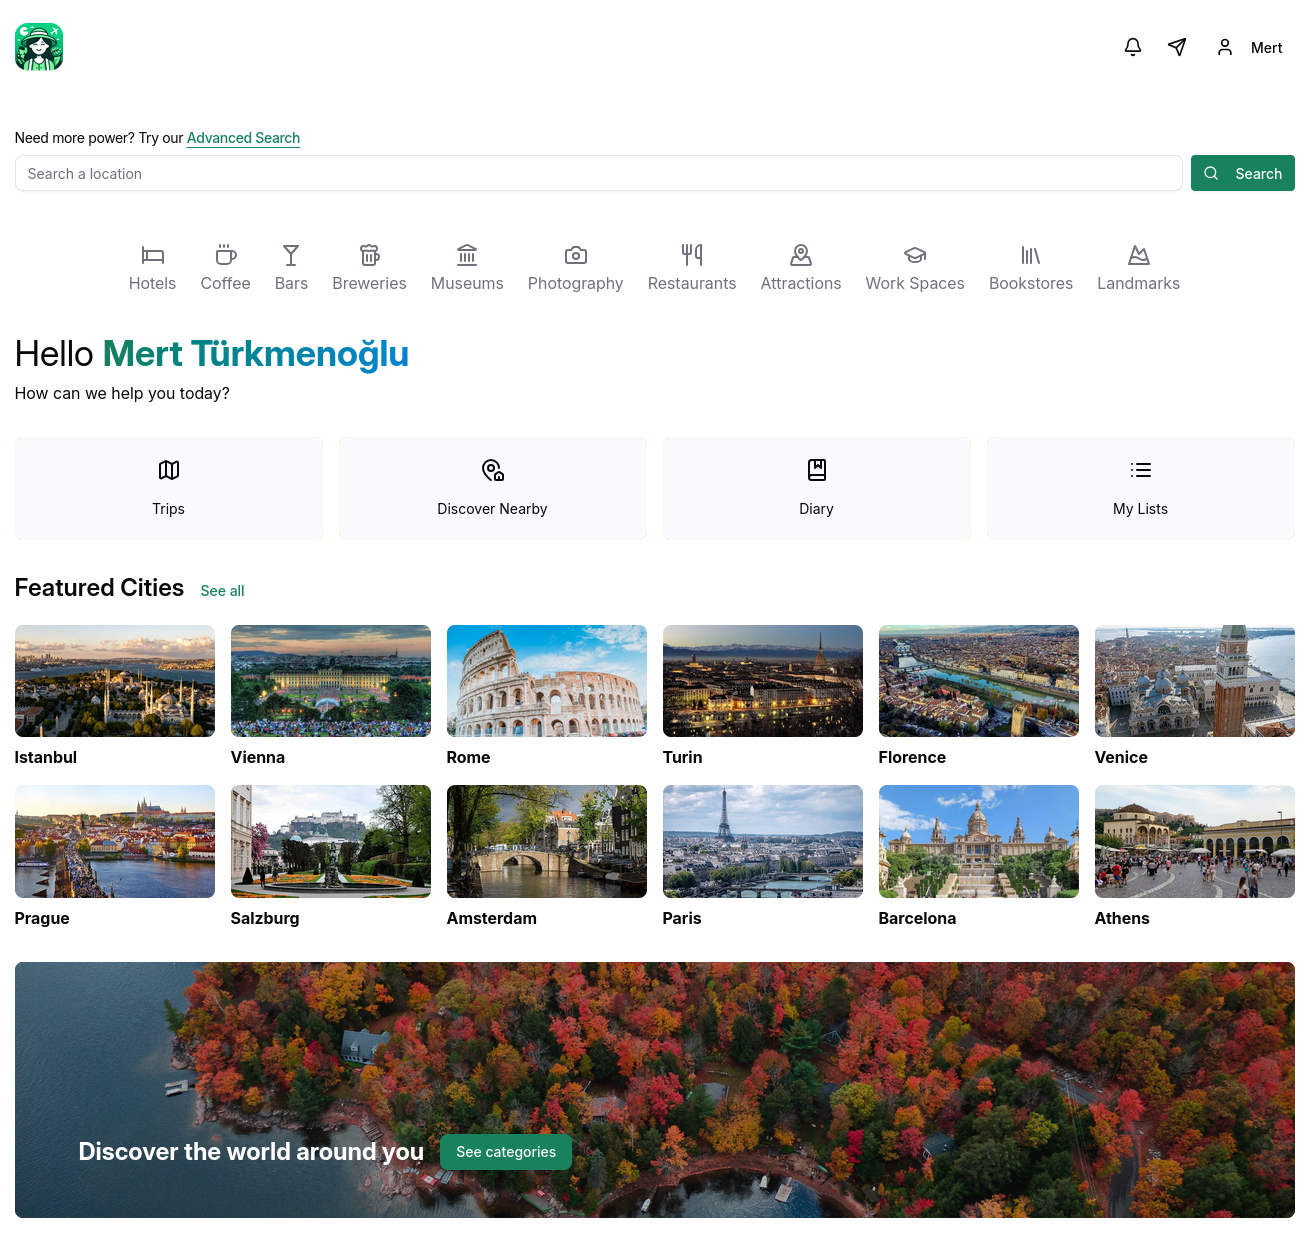
Task: Click the Paris city name
Action: tap(682, 919)
